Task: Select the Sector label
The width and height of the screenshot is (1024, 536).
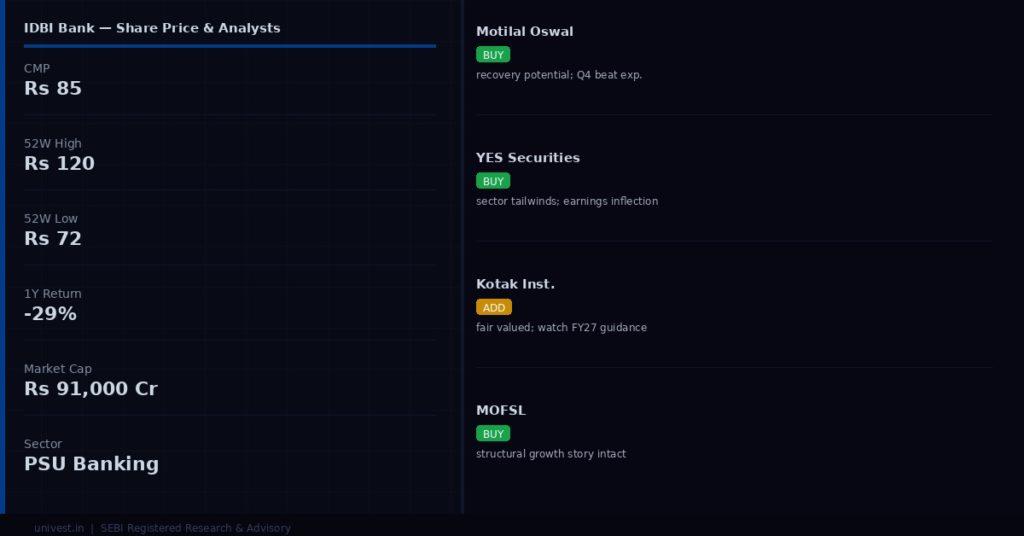Action: tap(43, 444)
